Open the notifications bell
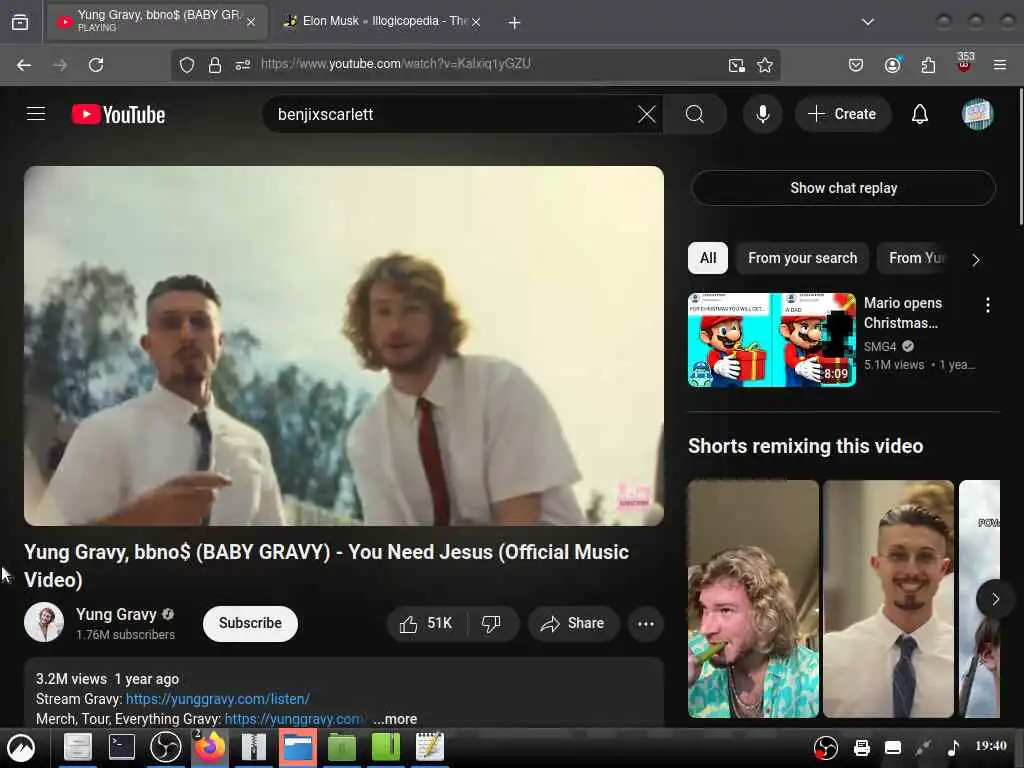Viewport: 1024px width, 768px height. click(x=920, y=114)
